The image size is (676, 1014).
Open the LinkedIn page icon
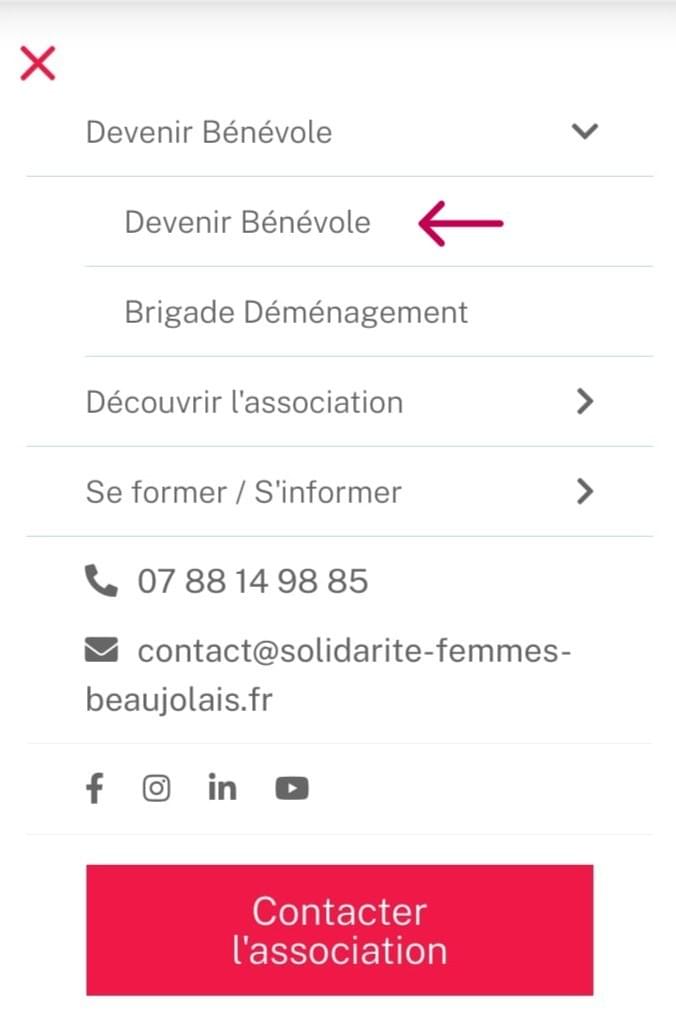(x=222, y=789)
